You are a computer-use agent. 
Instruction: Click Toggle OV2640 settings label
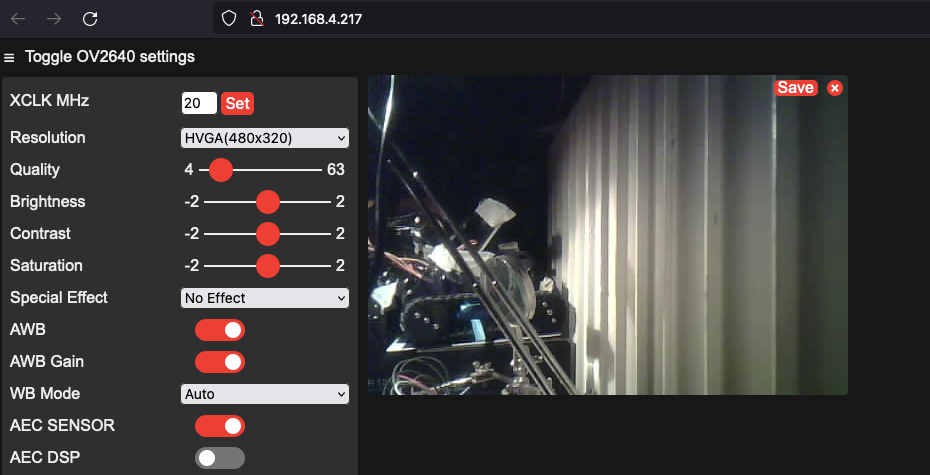(110, 57)
